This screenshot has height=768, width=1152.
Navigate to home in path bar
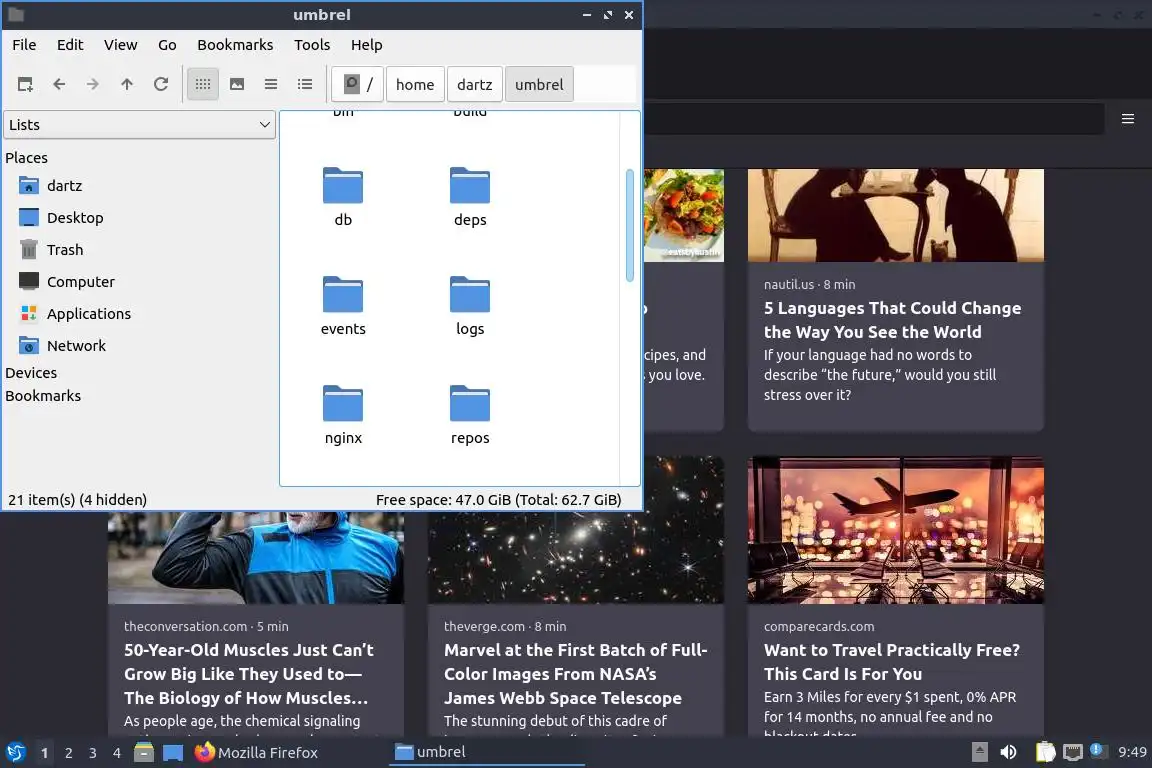(x=415, y=85)
